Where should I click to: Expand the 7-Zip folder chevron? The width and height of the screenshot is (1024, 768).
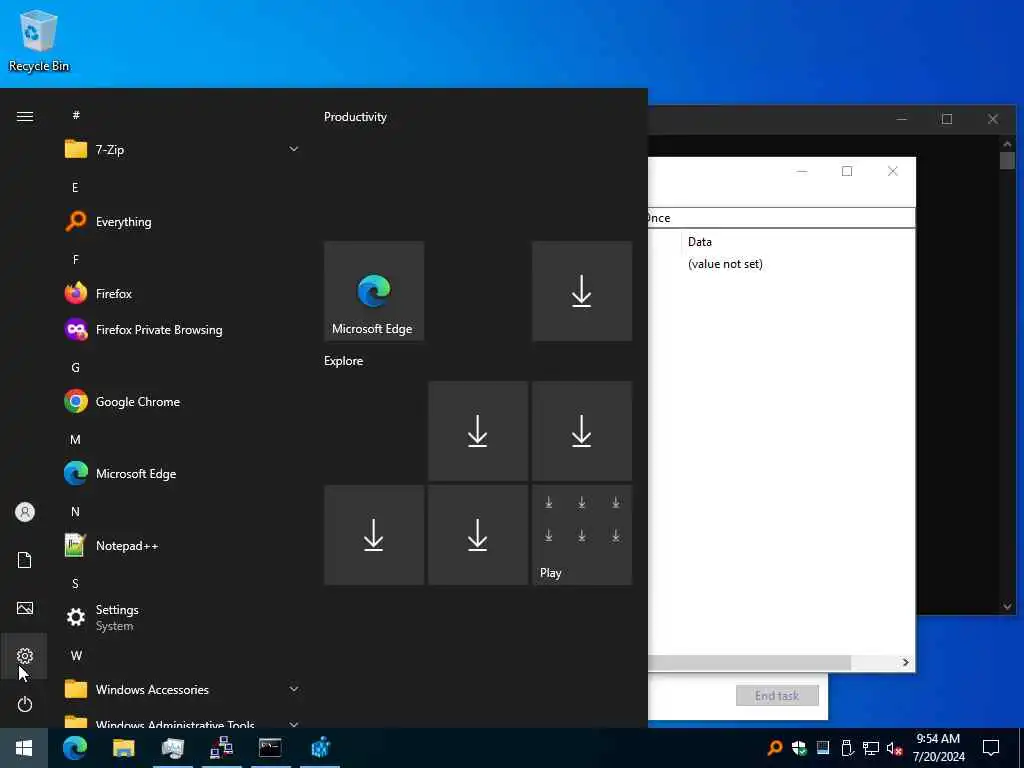pyautogui.click(x=294, y=149)
